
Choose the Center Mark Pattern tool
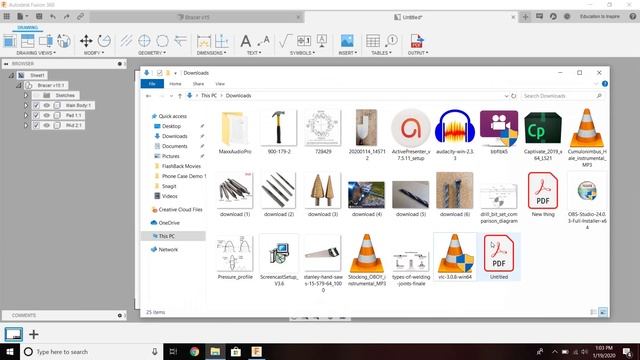pos(162,41)
